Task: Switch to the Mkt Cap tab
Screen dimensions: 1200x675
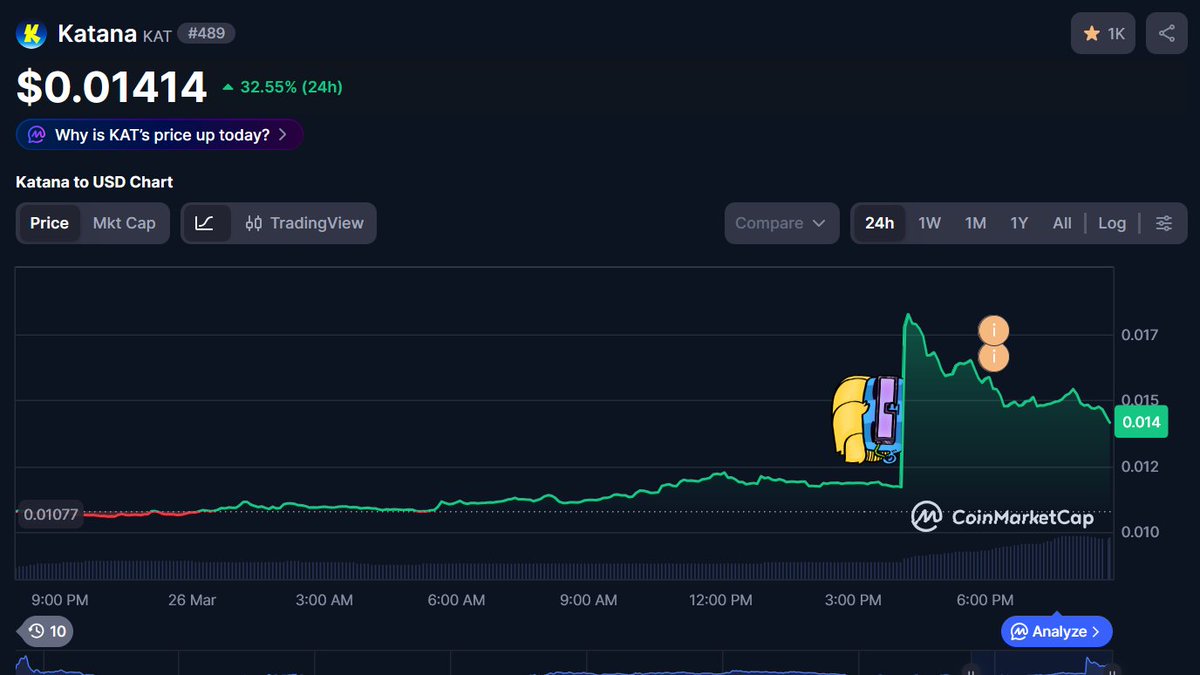Action: [x=124, y=223]
